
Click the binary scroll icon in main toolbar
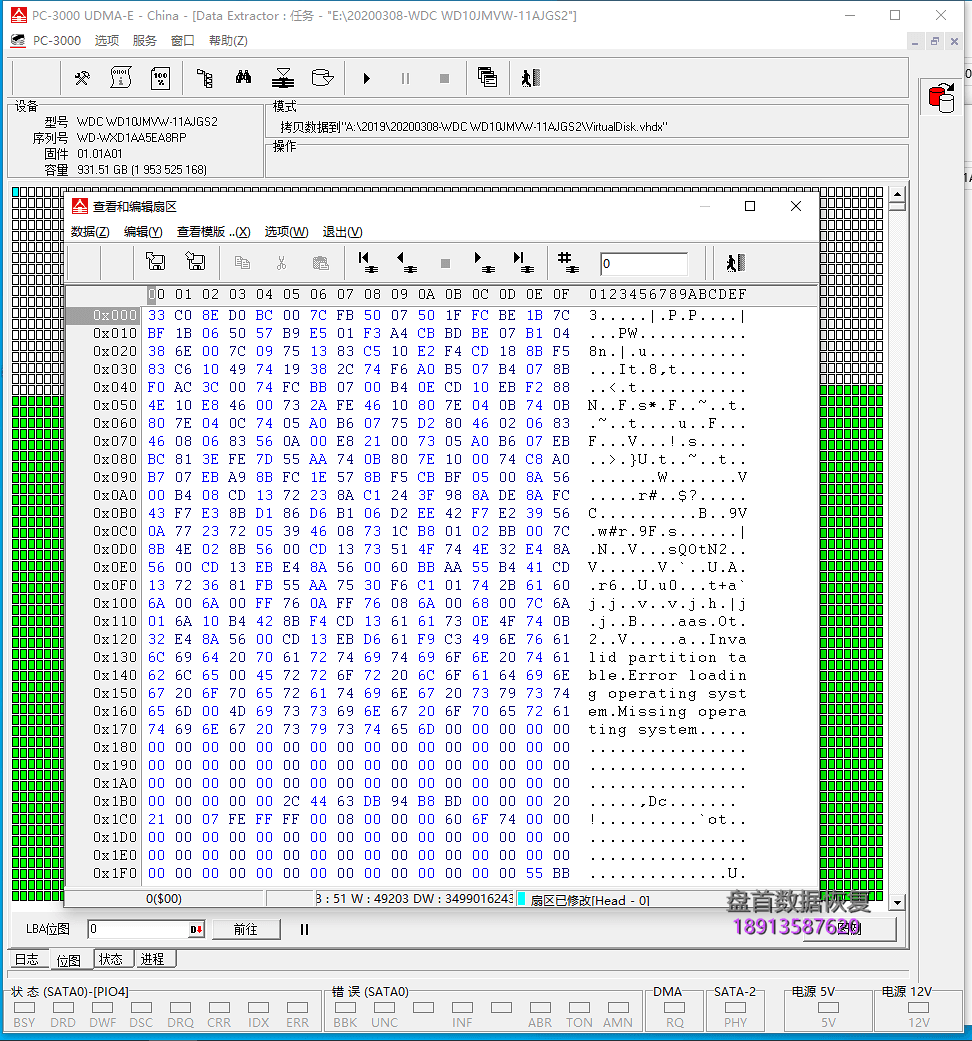pyautogui.click(x=121, y=78)
